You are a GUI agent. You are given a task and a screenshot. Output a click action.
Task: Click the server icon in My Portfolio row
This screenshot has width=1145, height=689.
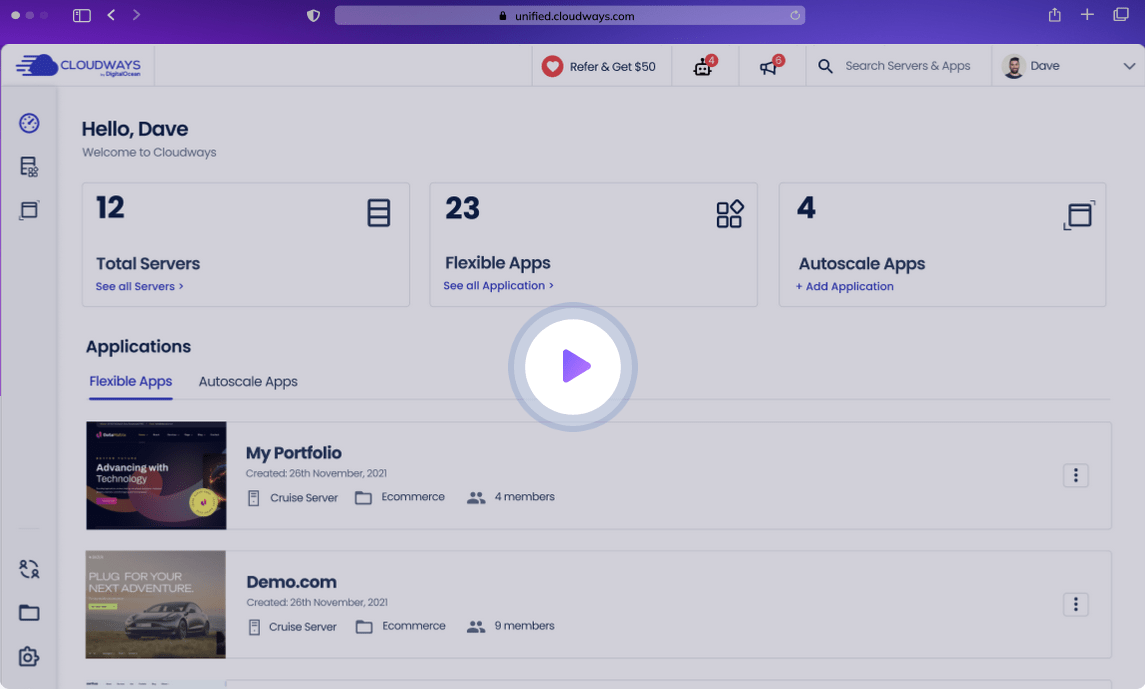click(253, 498)
